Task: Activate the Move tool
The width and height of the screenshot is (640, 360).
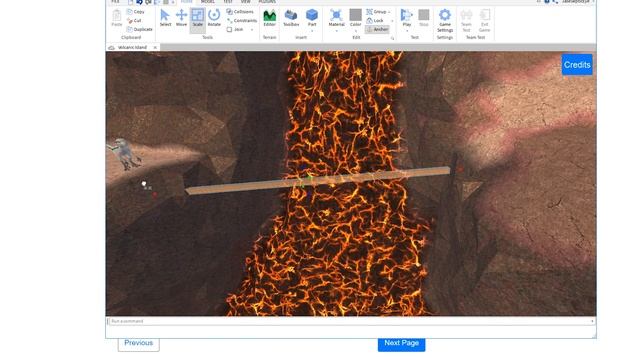Action: pyautogui.click(x=181, y=18)
